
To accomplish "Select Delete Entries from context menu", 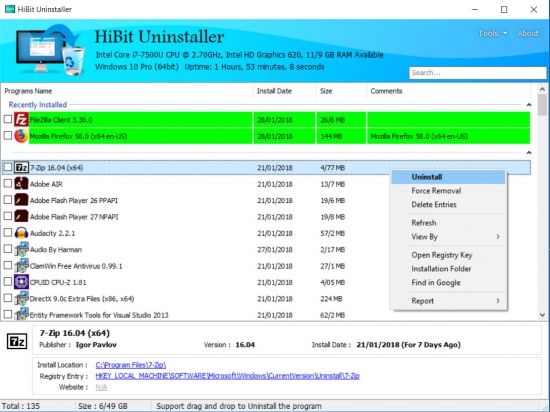I will [x=448, y=204].
